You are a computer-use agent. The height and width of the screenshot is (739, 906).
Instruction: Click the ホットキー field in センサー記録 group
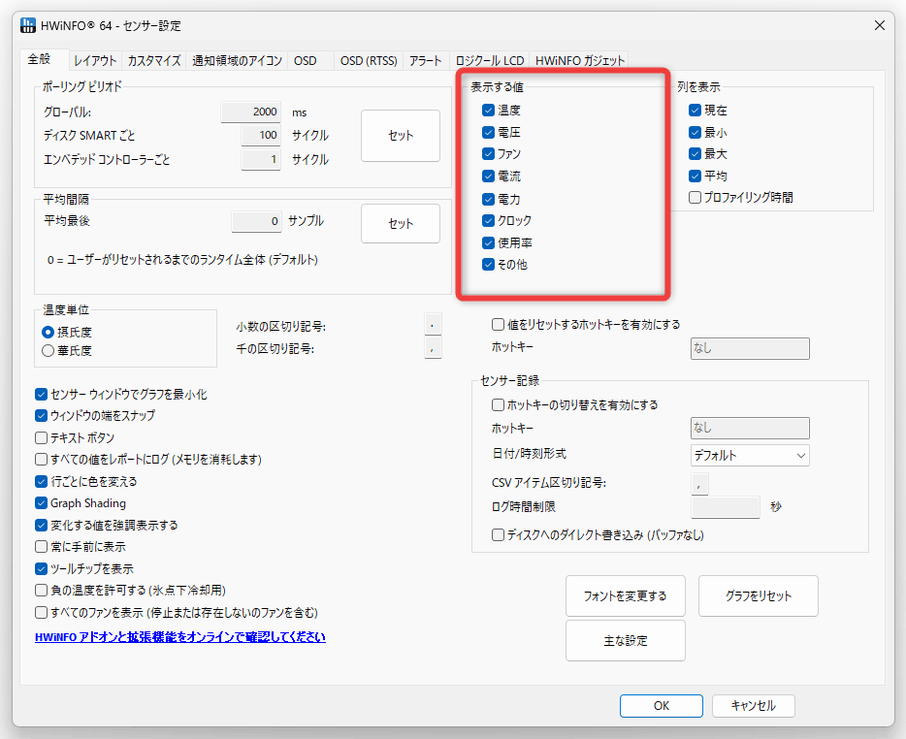pyautogui.click(x=750, y=428)
